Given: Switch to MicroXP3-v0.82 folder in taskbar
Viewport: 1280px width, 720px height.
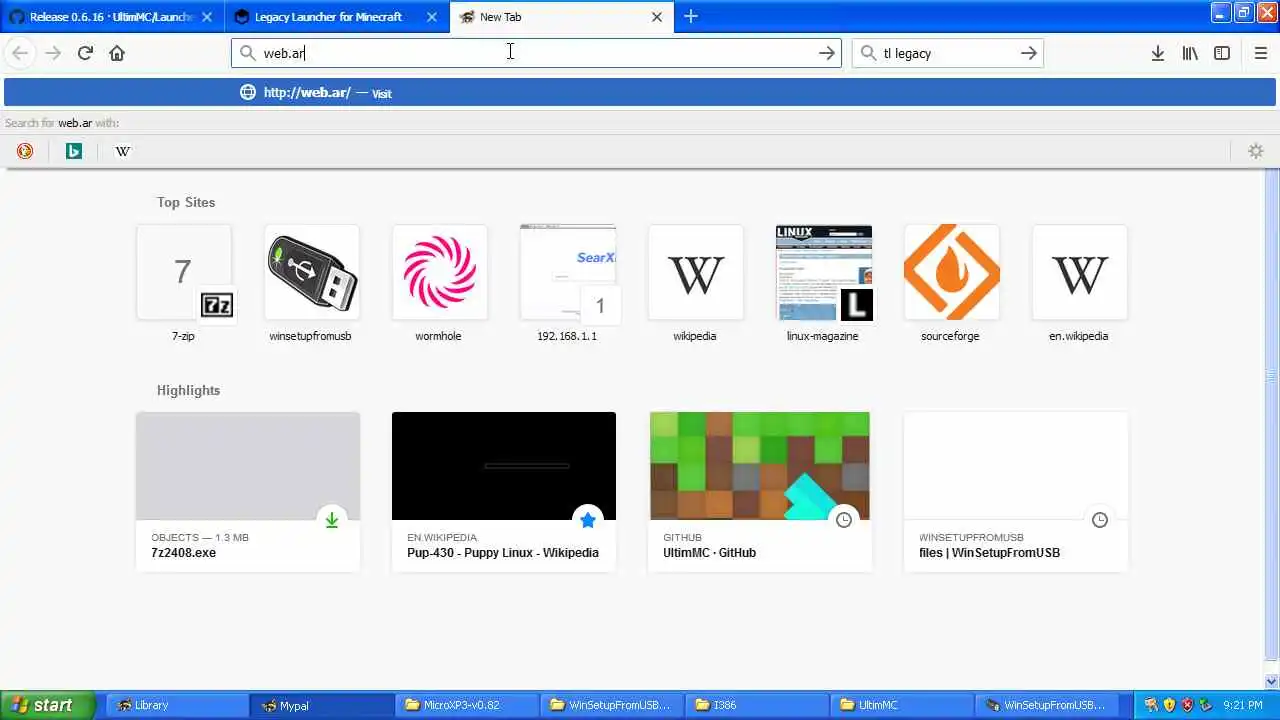Looking at the screenshot, I should (x=466, y=705).
